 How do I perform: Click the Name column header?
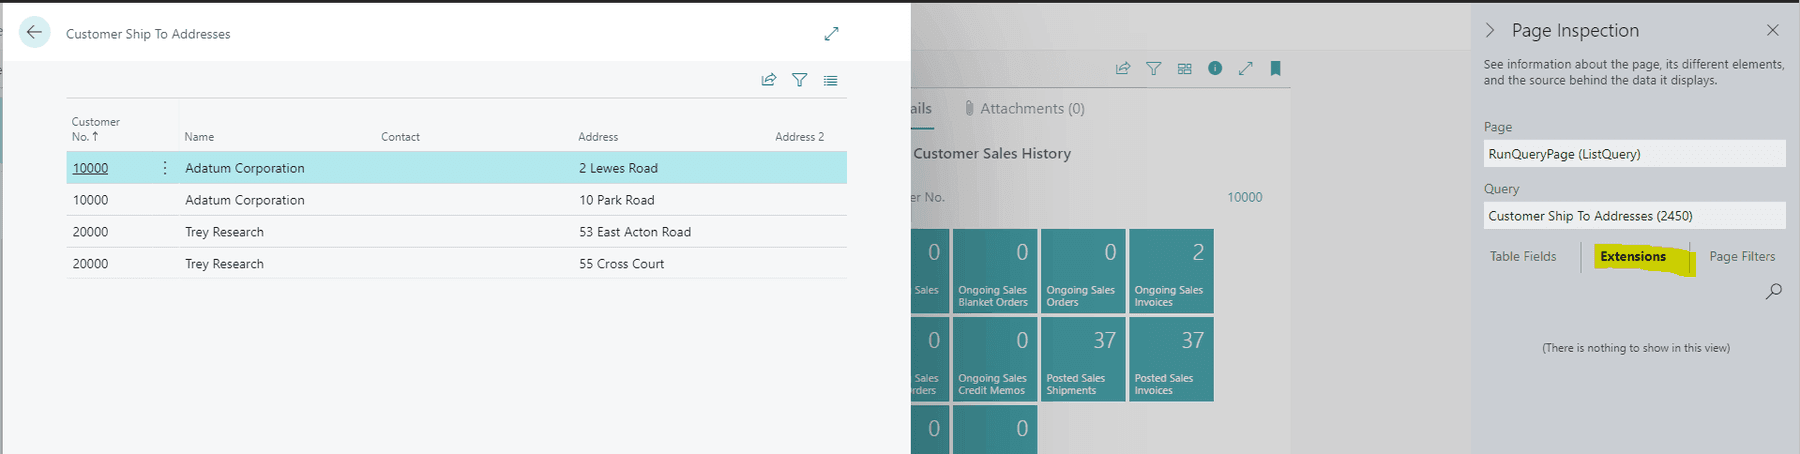point(199,137)
